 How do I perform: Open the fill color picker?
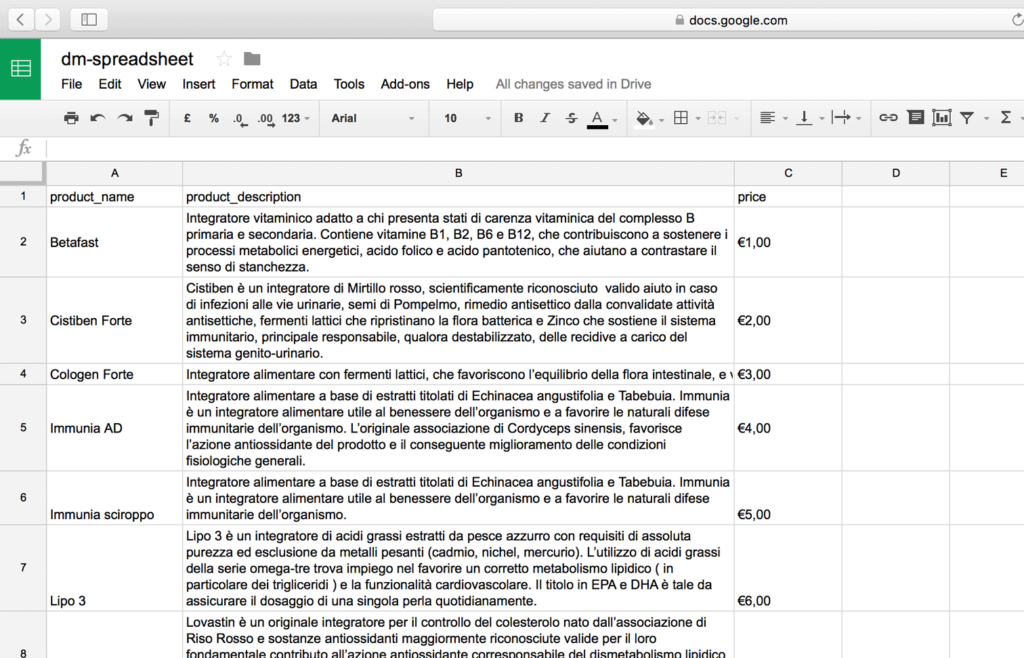coord(645,119)
